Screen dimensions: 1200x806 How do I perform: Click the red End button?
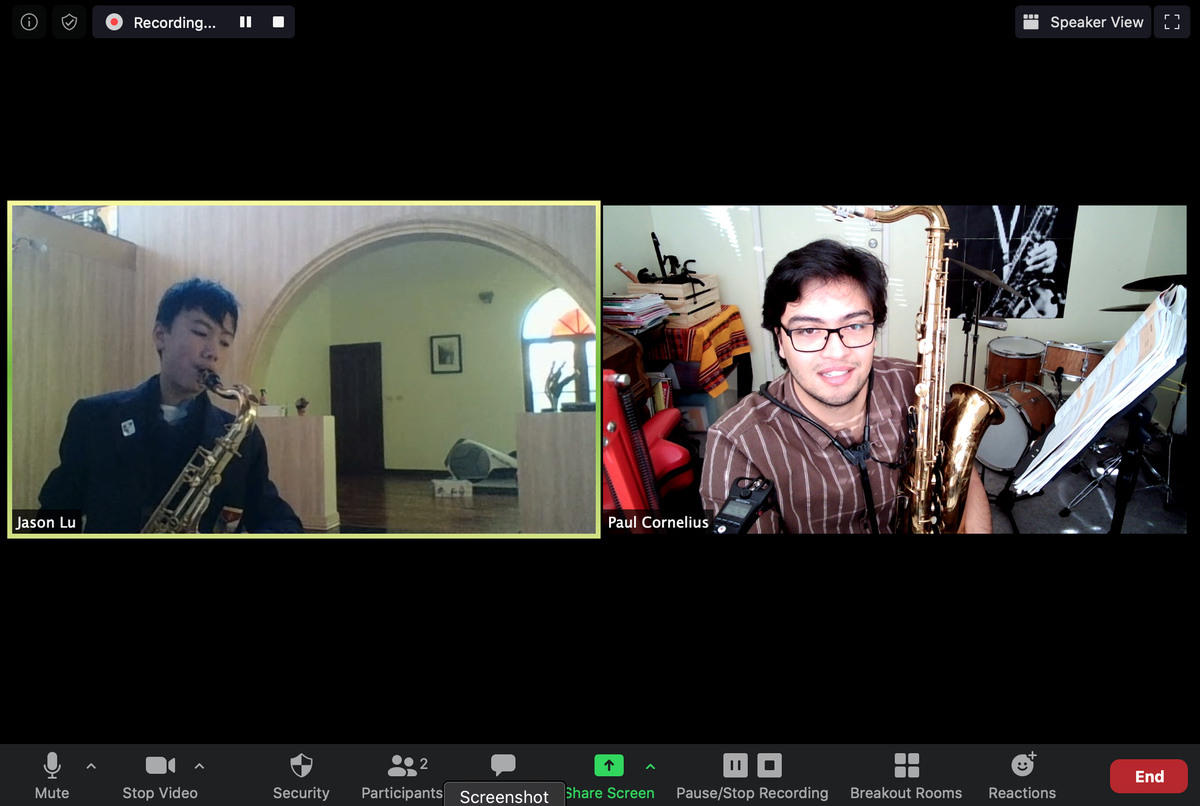(1149, 776)
